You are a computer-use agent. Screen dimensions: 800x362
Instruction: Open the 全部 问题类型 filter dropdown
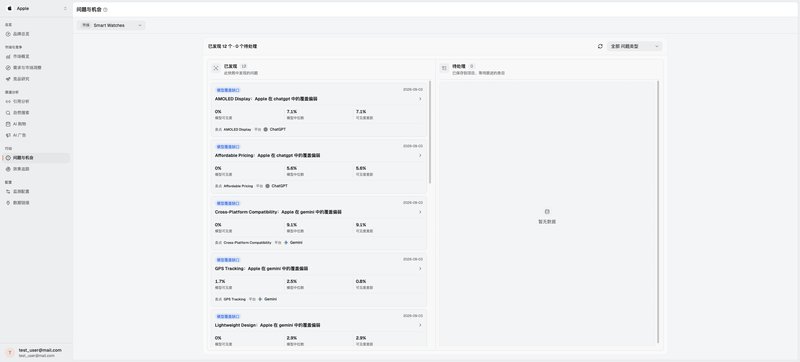click(635, 46)
